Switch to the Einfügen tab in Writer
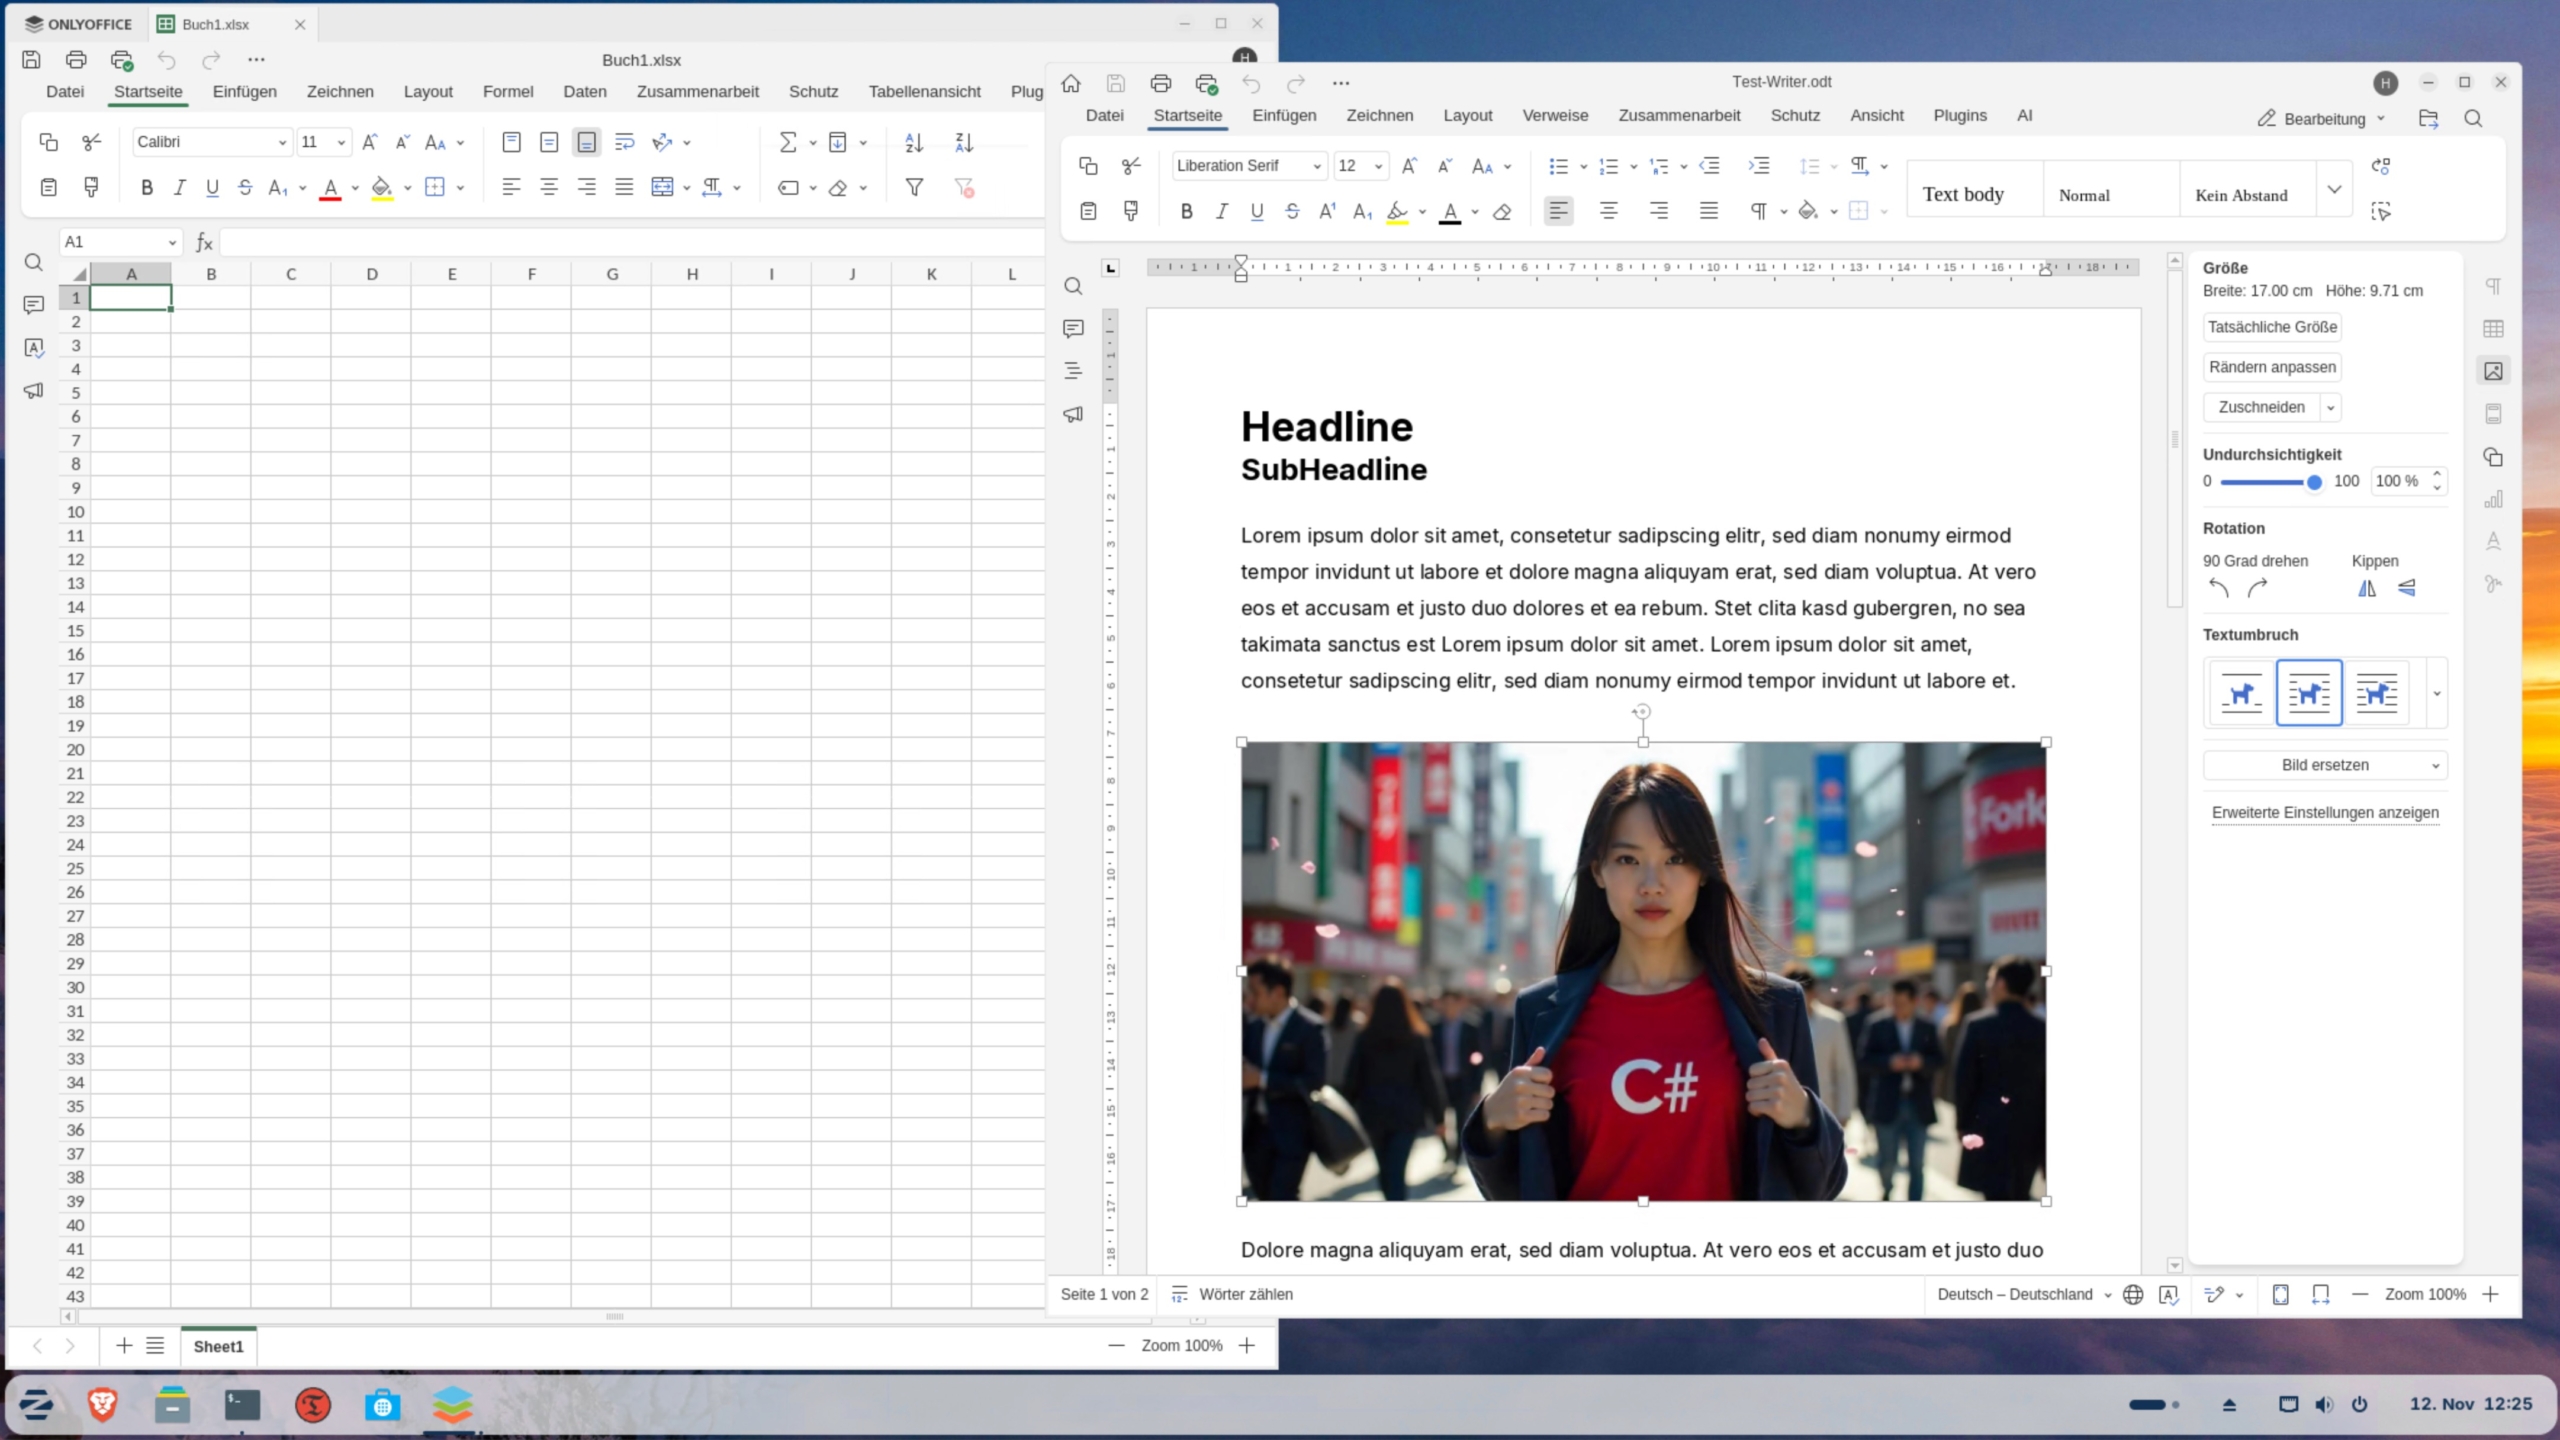 click(x=1283, y=115)
